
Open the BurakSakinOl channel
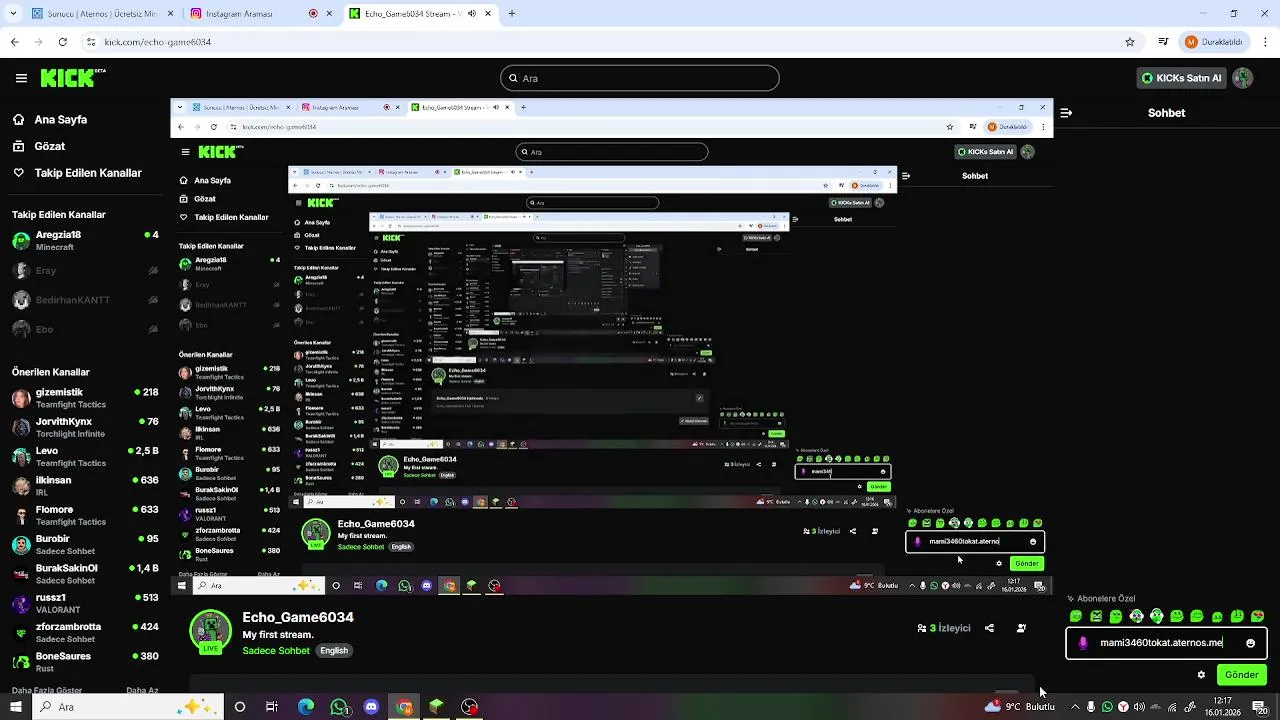click(85, 574)
